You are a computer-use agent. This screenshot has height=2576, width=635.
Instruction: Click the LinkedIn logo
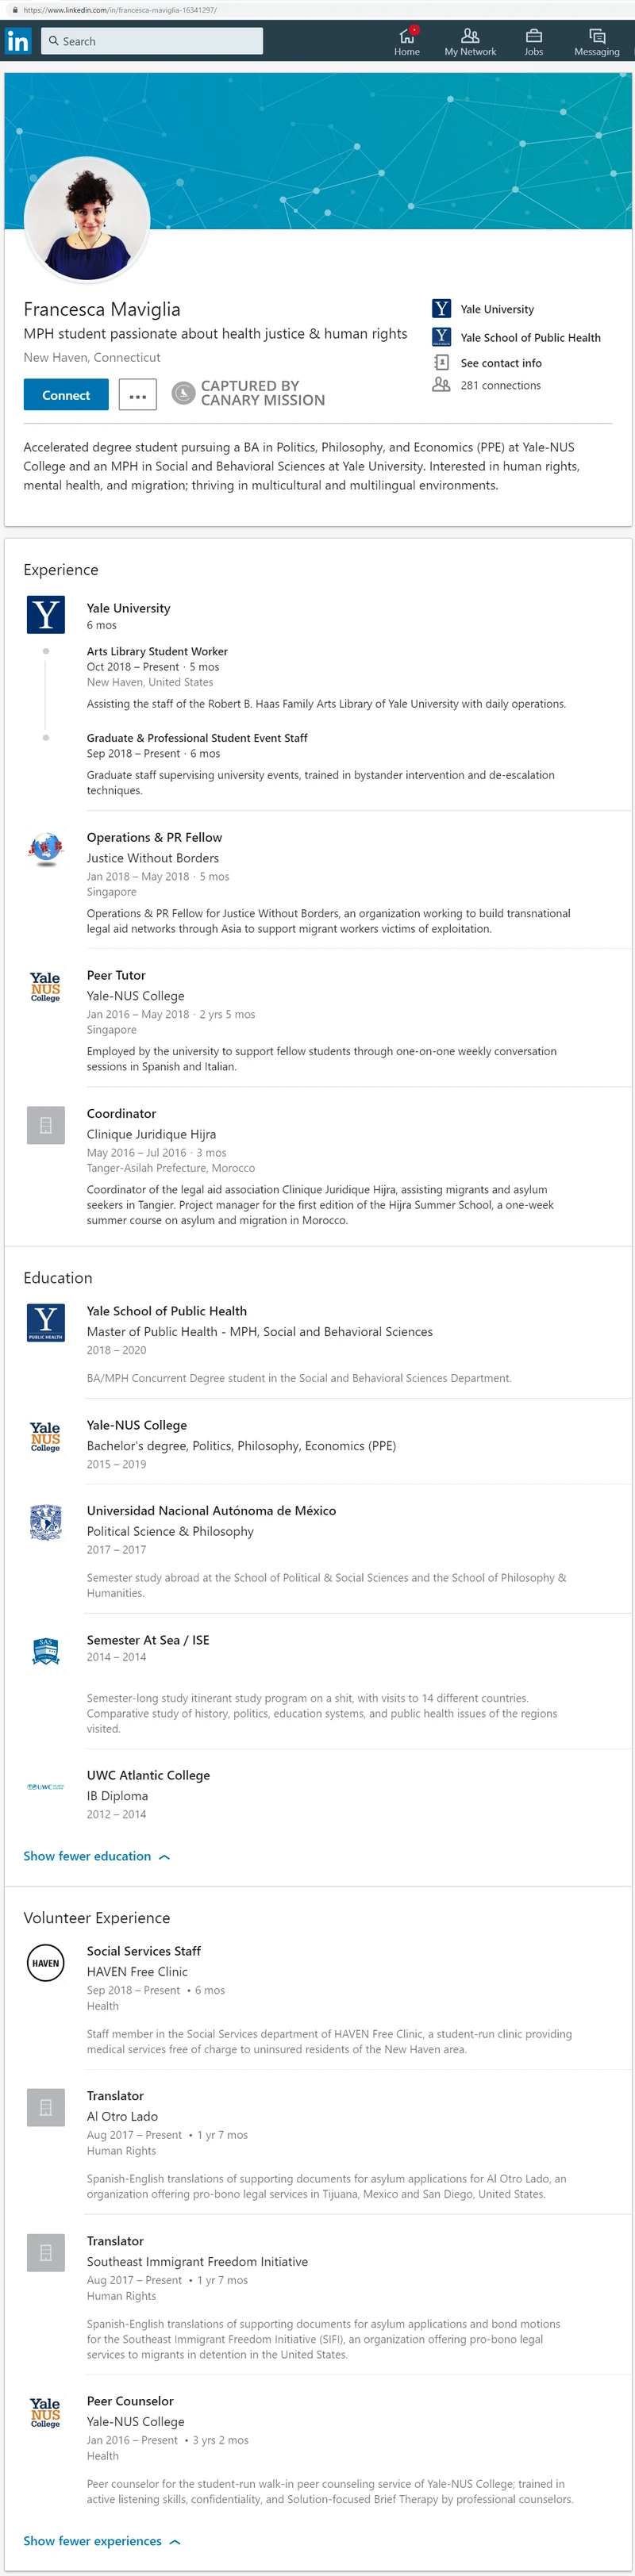[18, 41]
